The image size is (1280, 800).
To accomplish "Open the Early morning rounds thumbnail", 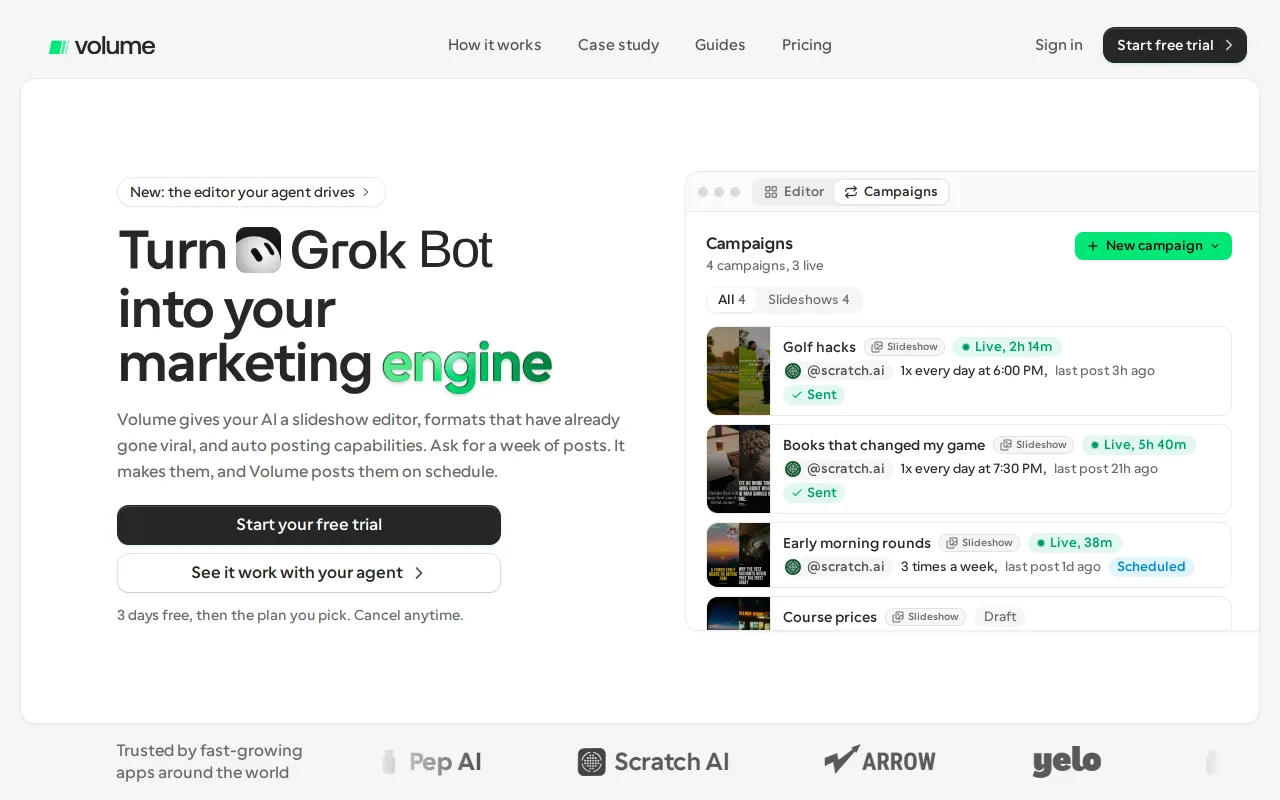I will click(x=738, y=555).
